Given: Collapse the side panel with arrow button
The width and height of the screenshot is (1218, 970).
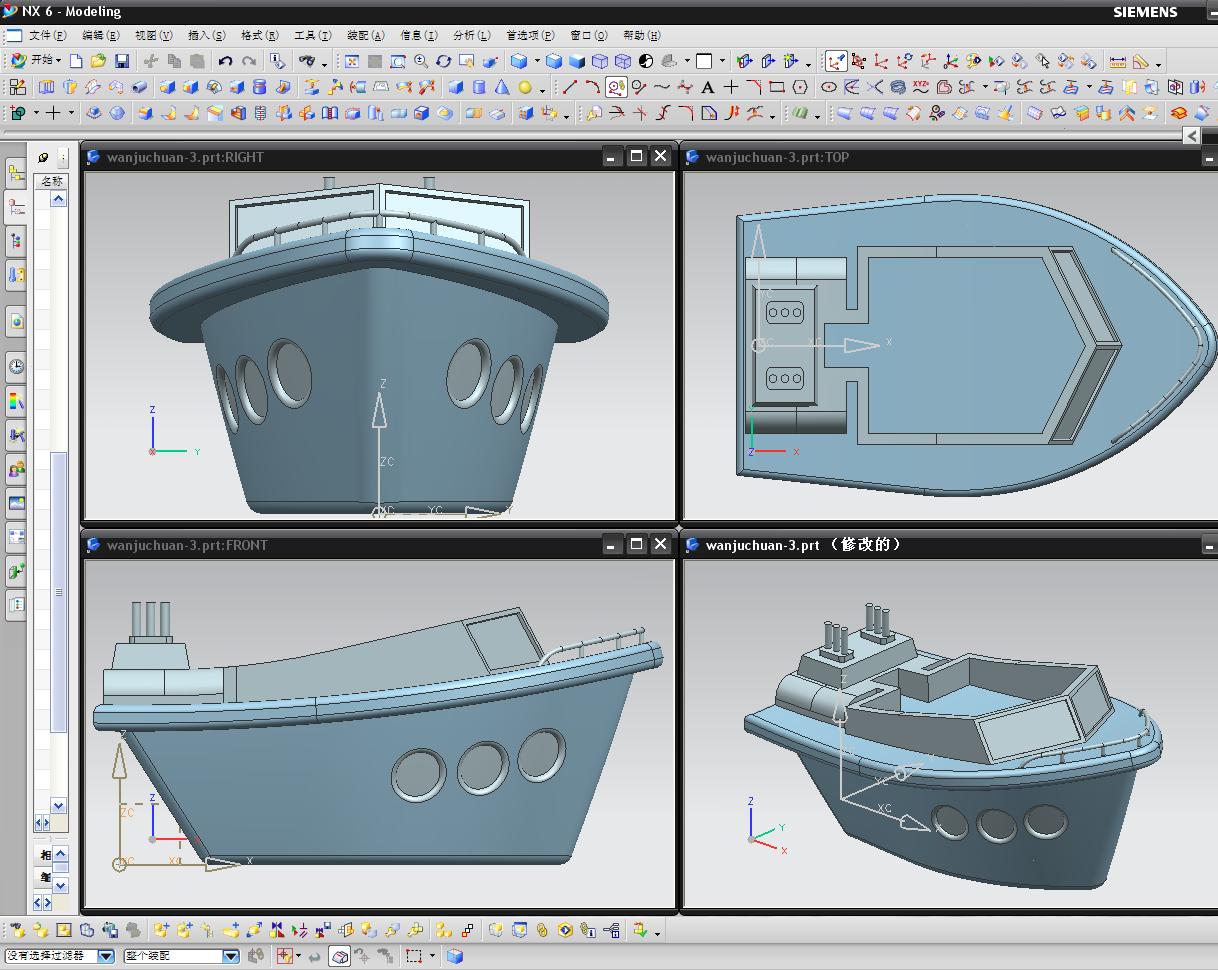Looking at the screenshot, I should coord(1192,135).
